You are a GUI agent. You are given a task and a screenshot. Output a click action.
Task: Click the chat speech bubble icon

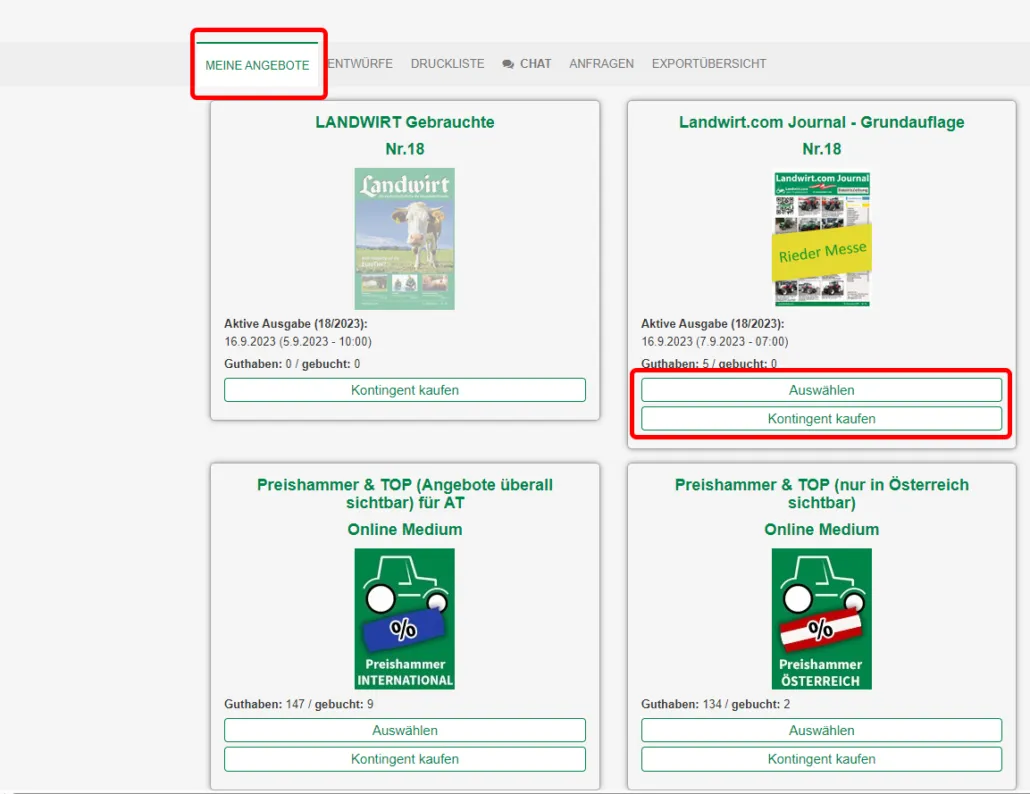pyautogui.click(x=508, y=64)
